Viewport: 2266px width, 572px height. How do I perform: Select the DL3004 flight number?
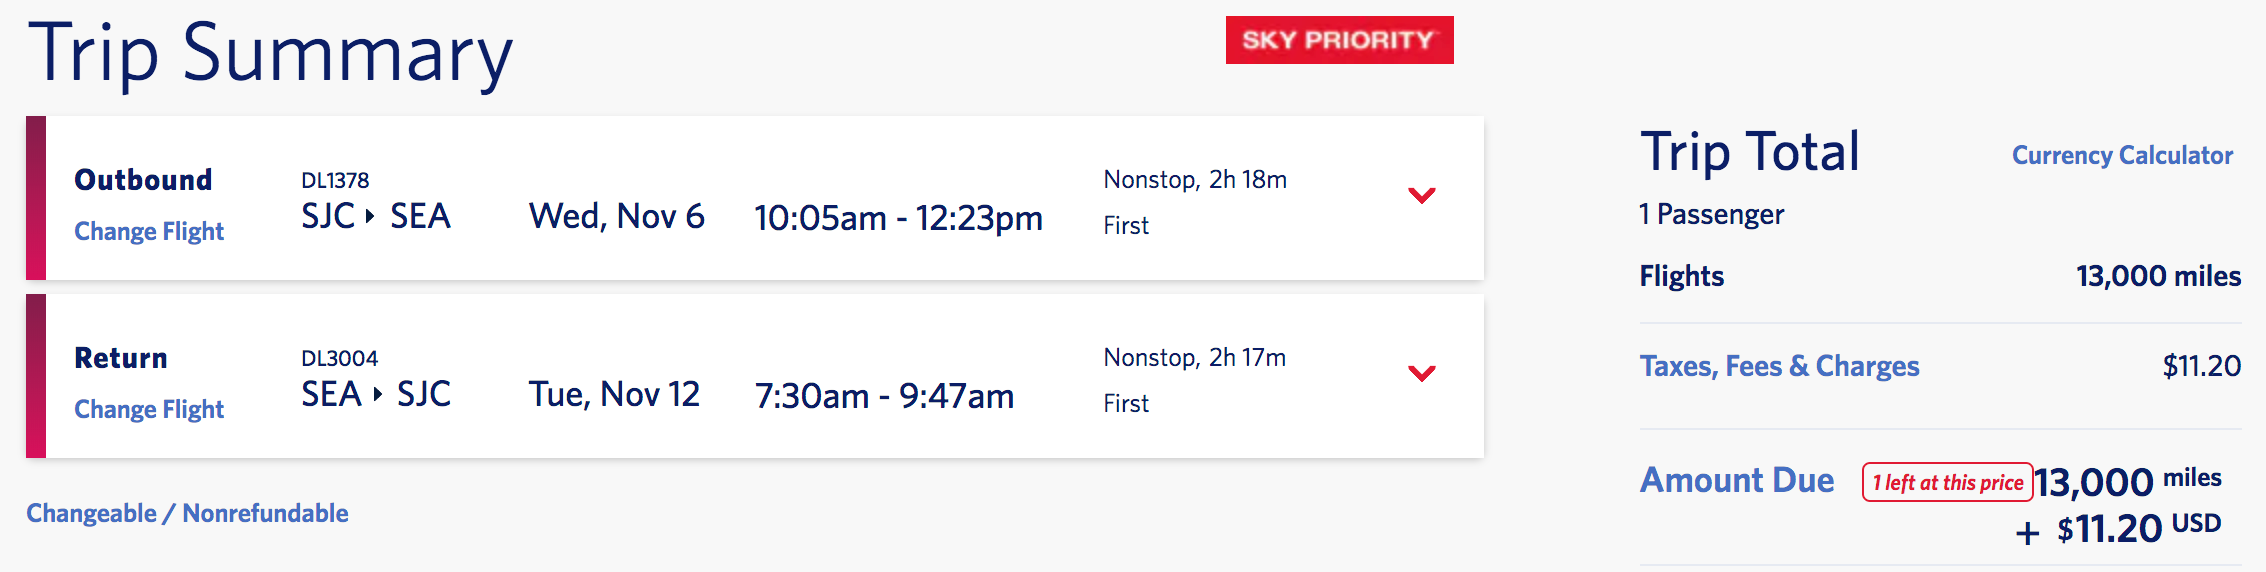[339, 358]
